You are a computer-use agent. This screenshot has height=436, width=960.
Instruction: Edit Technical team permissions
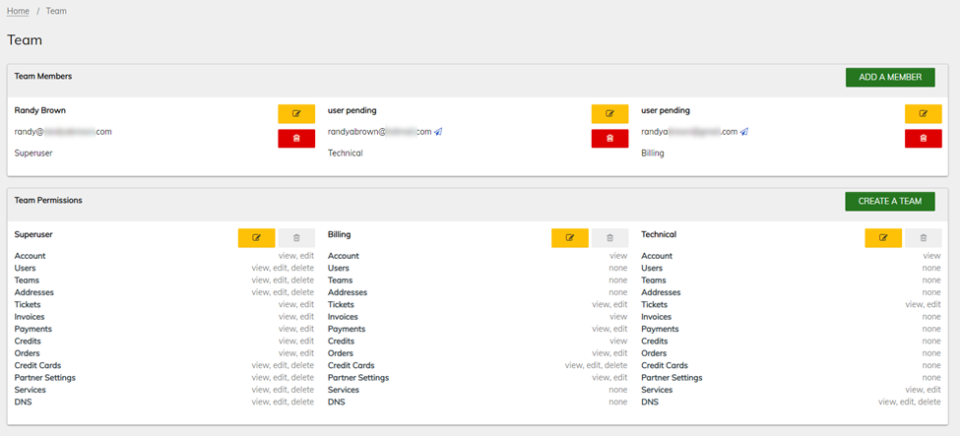coord(883,238)
